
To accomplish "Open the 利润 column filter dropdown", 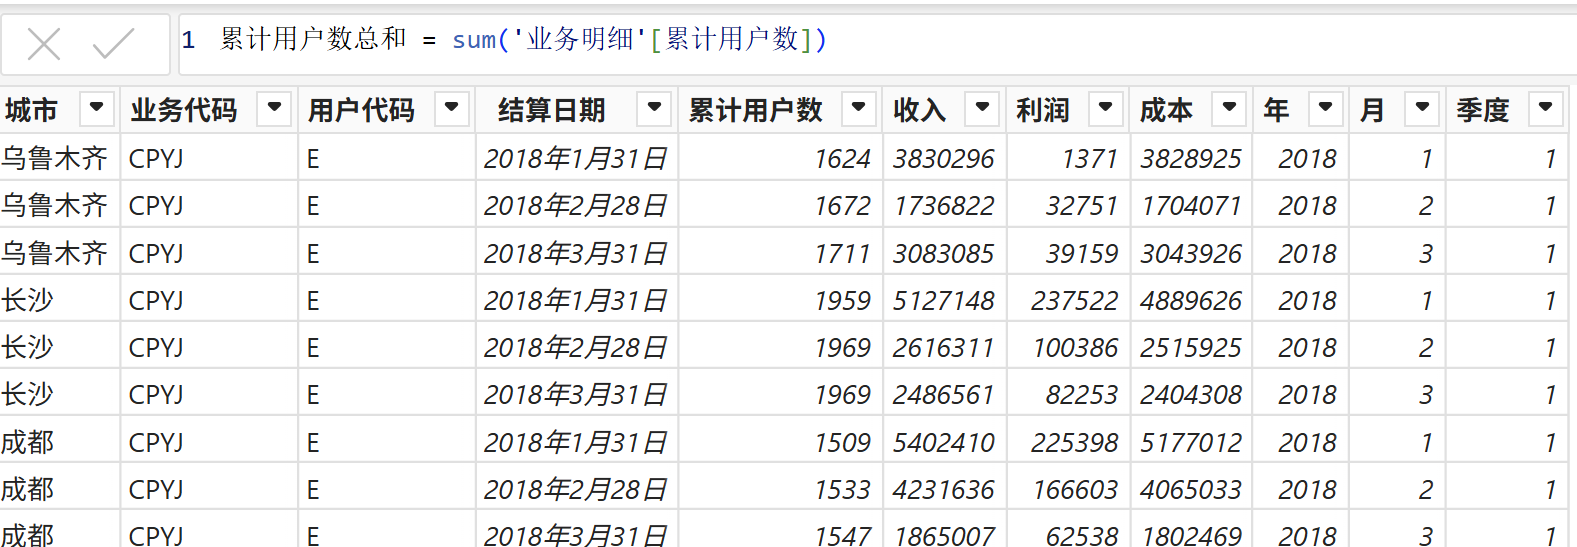I will (x=1106, y=107).
